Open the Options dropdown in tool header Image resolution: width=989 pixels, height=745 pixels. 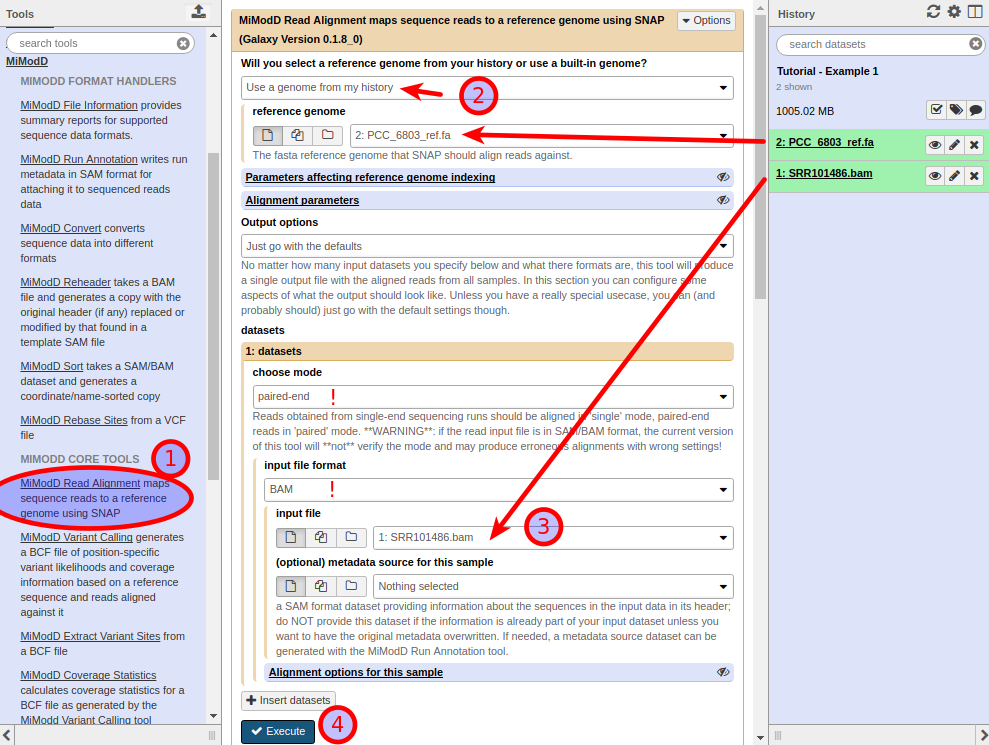(706, 20)
